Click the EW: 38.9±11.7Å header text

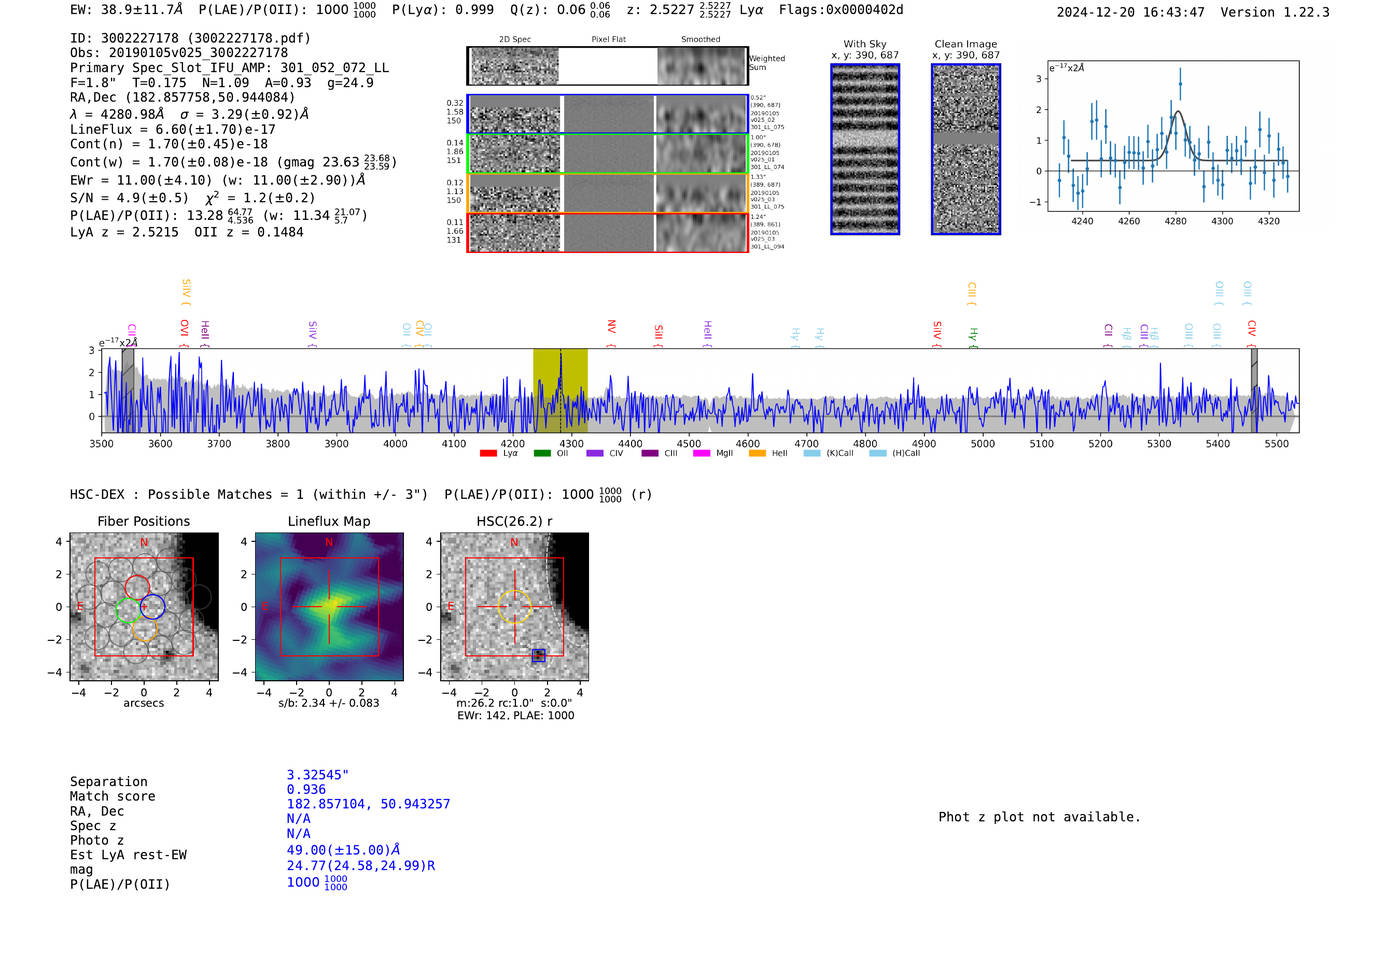click(x=127, y=10)
